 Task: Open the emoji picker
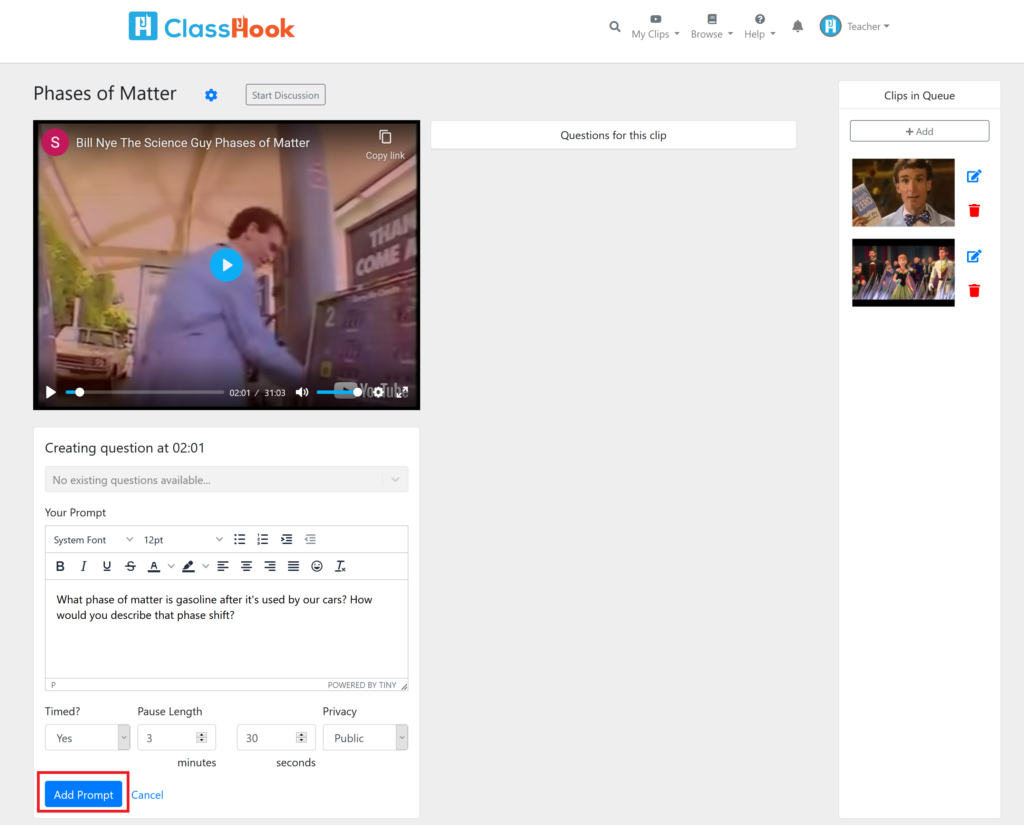pyautogui.click(x=317, y=566)
